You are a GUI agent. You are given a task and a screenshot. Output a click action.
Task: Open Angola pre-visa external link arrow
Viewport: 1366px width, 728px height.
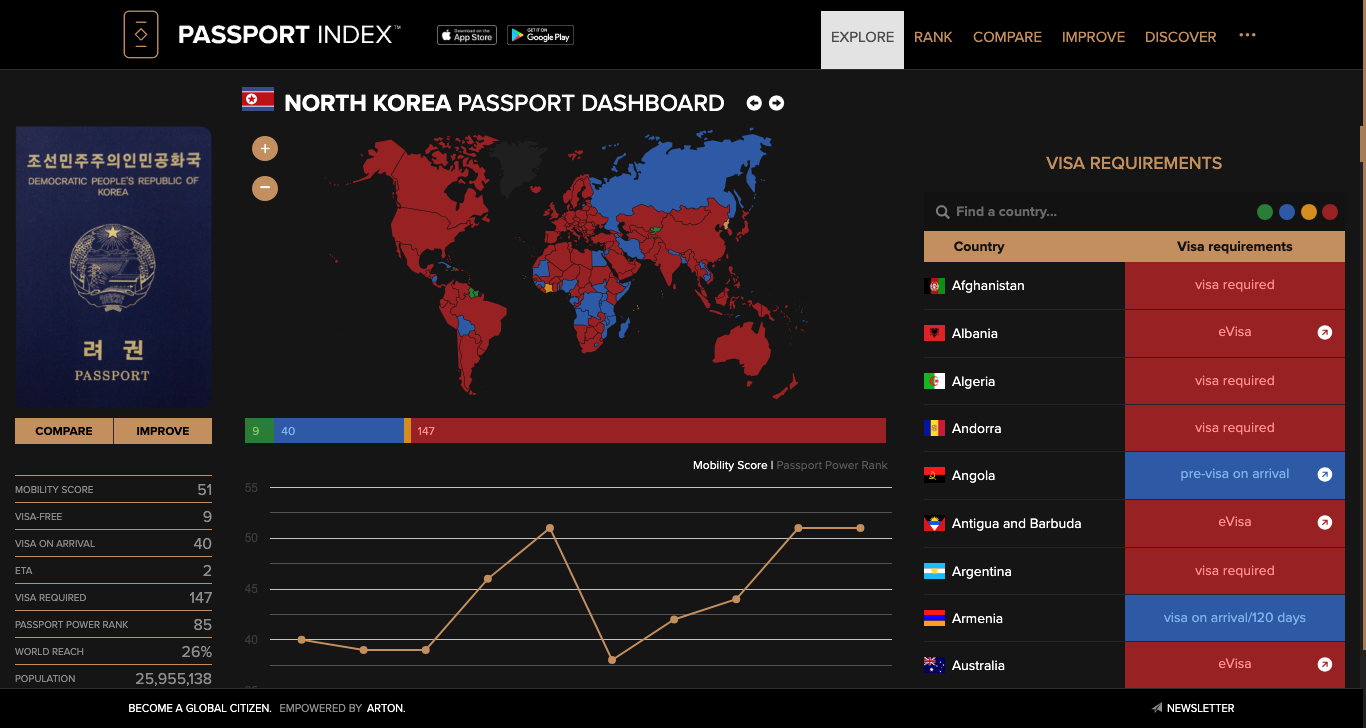coord(1325,475)
